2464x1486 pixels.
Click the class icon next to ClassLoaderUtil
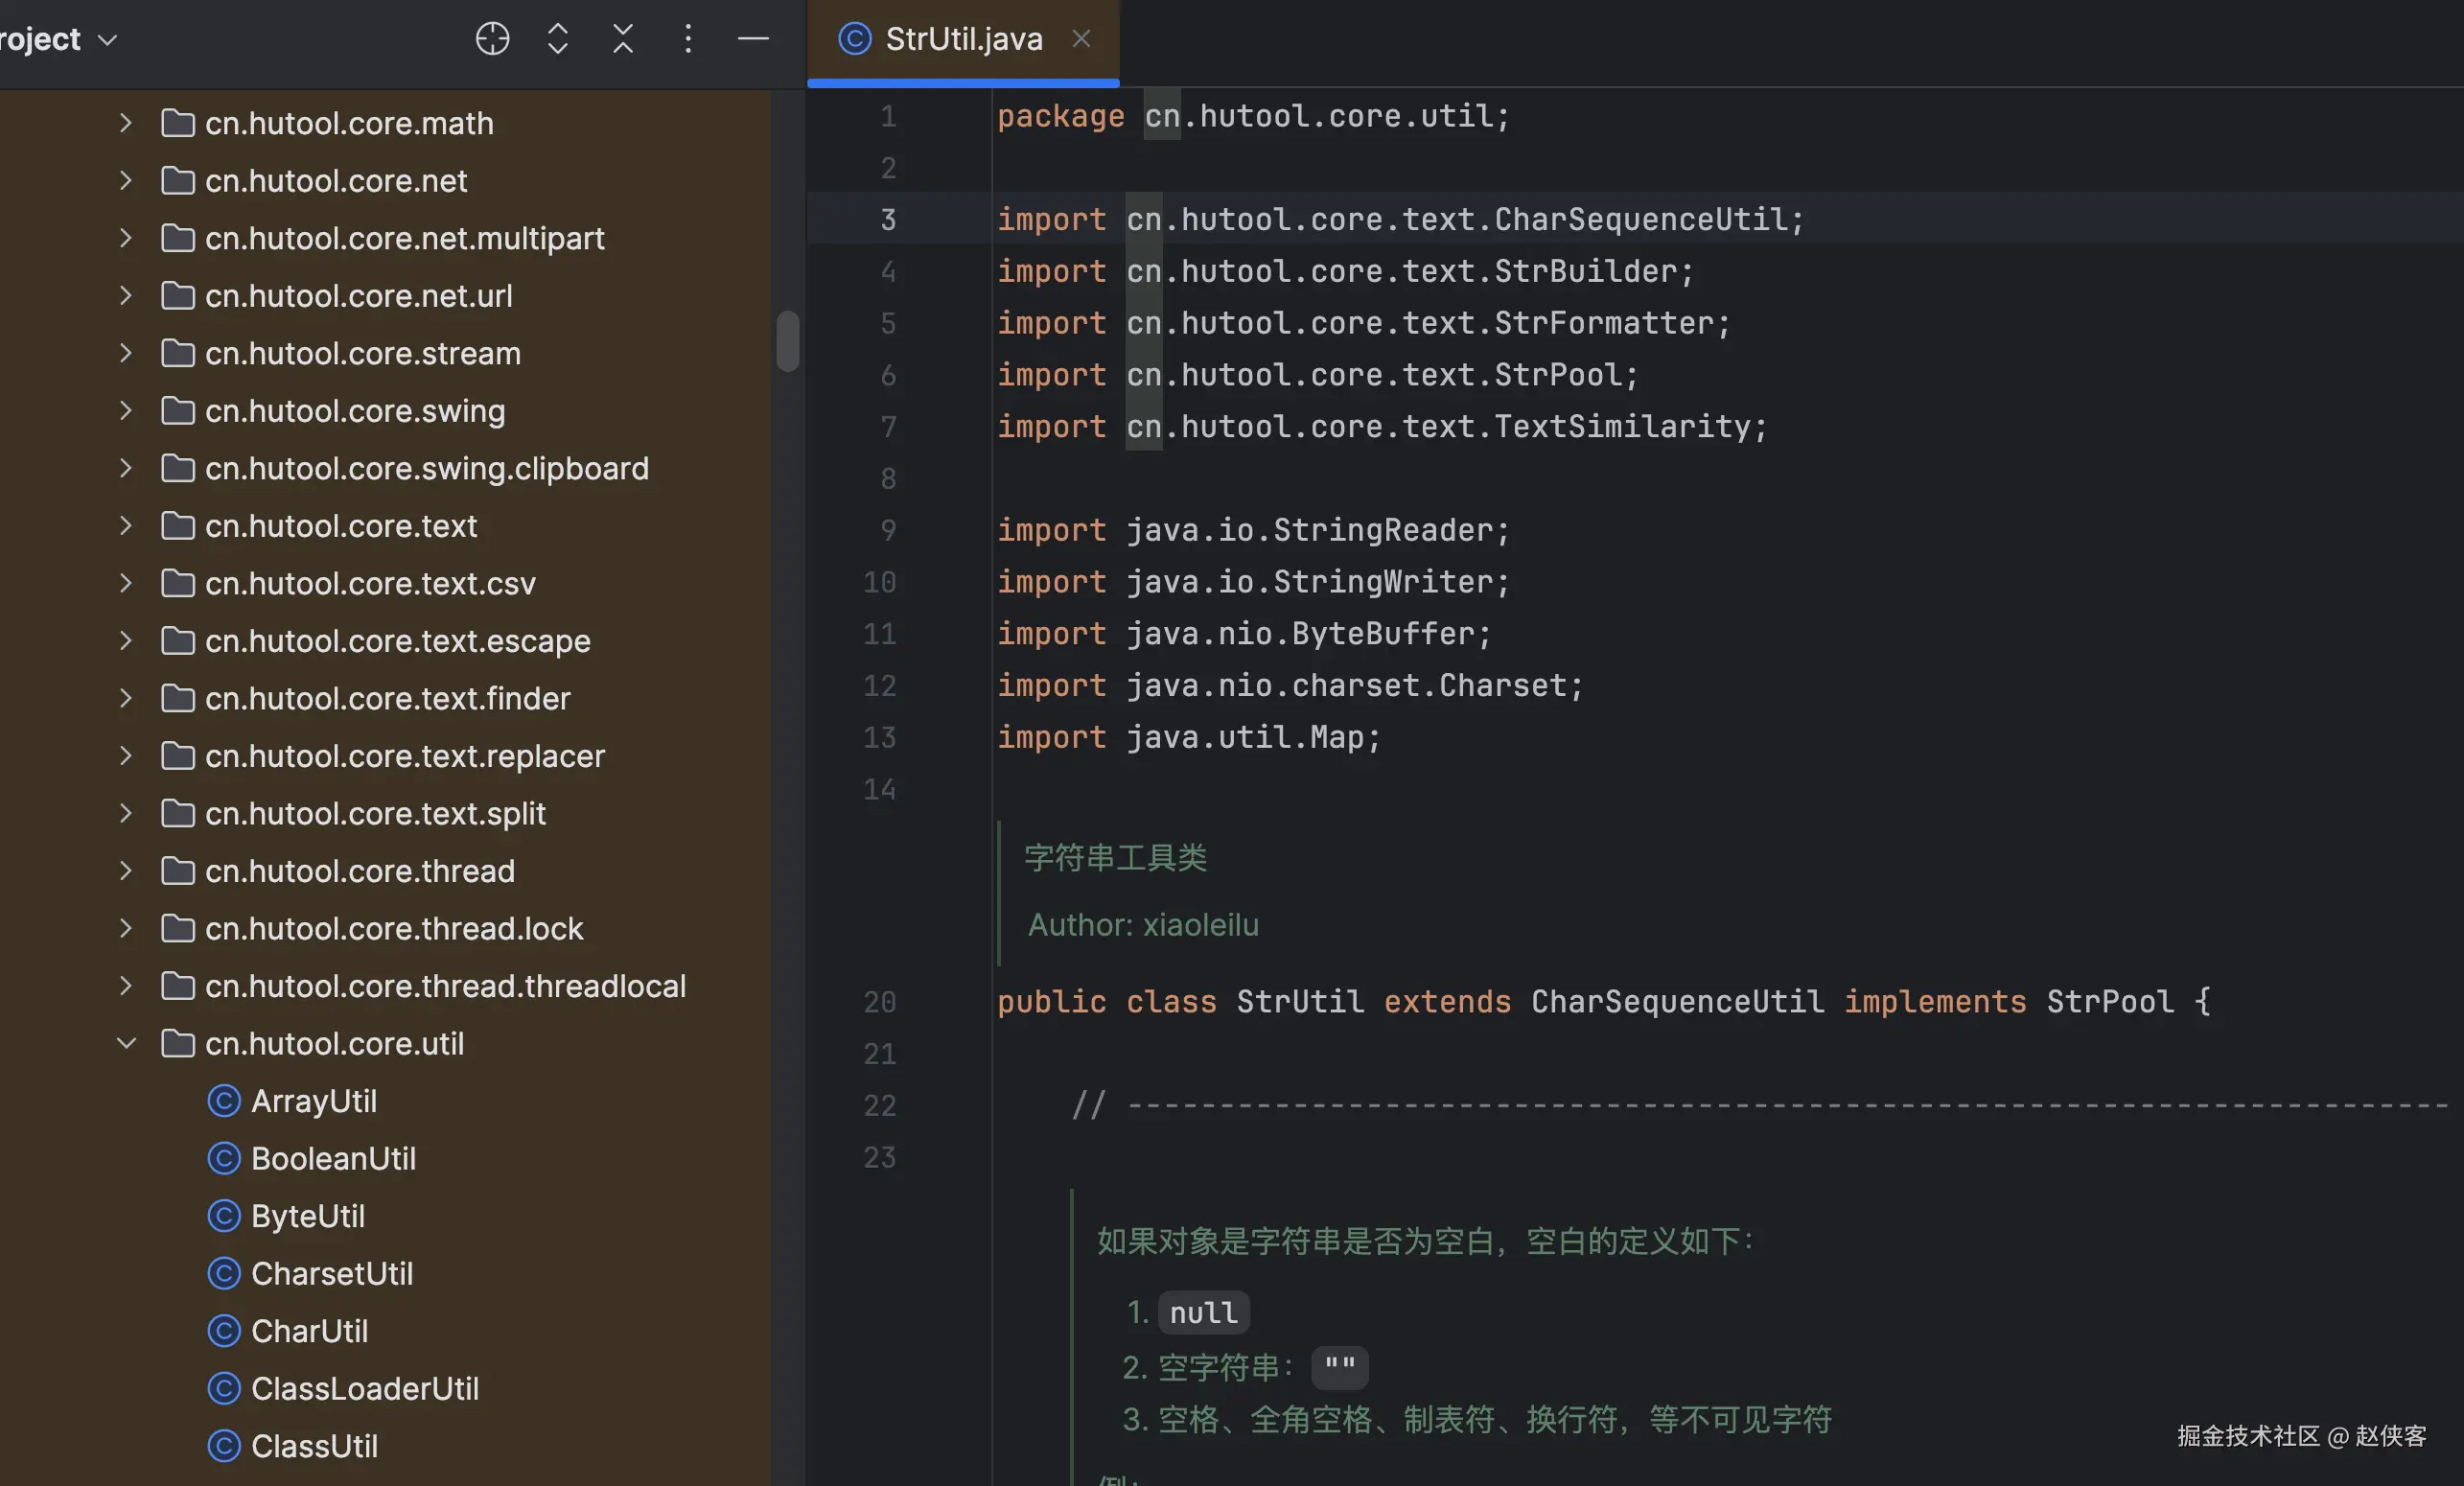coord(224,1389)
